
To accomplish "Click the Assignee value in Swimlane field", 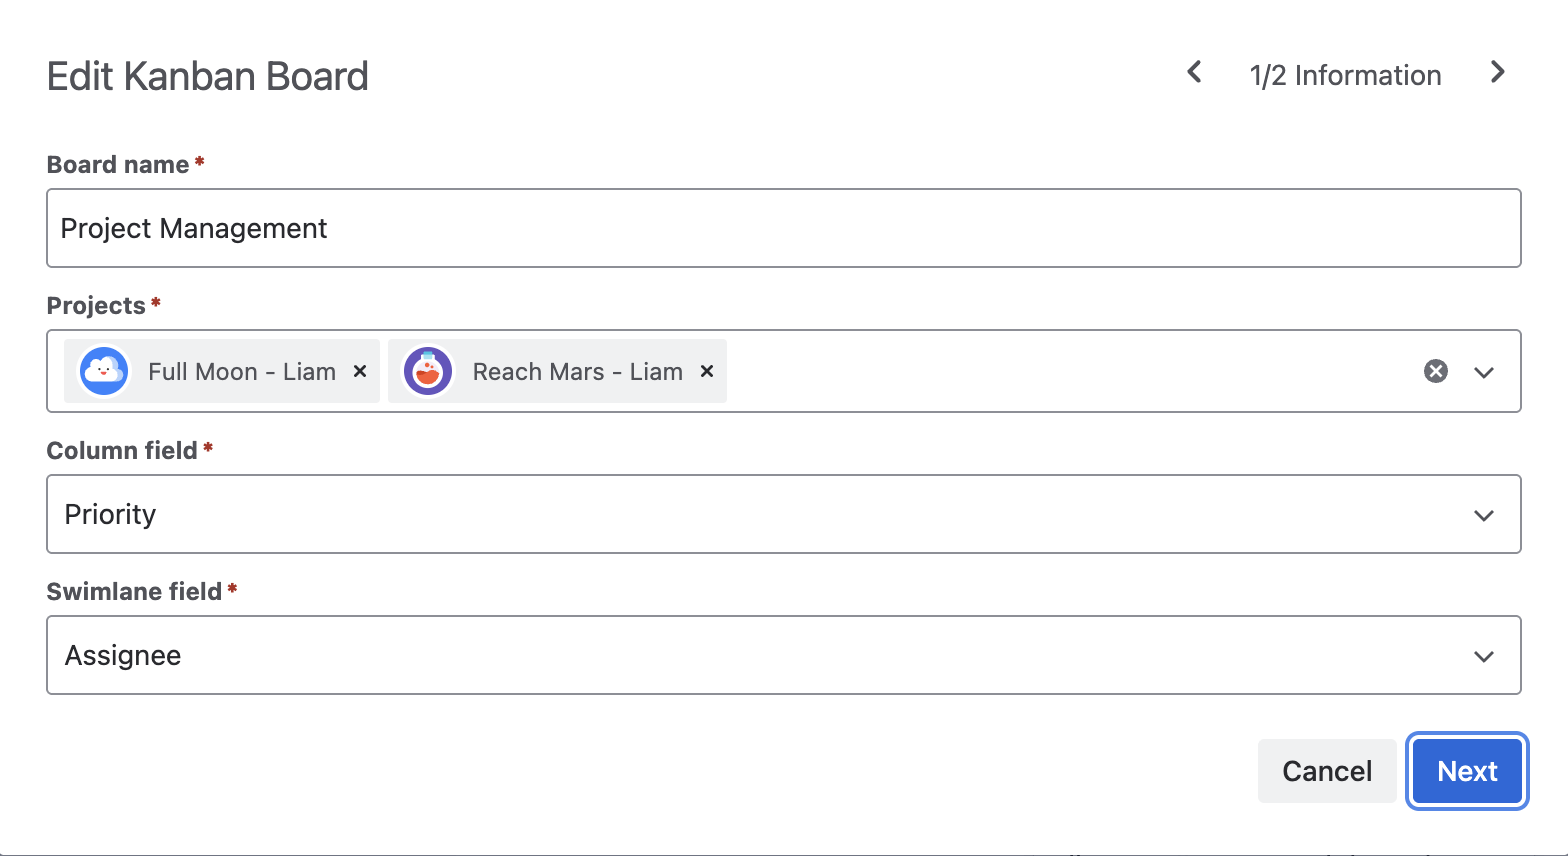I will click(123, 656).
